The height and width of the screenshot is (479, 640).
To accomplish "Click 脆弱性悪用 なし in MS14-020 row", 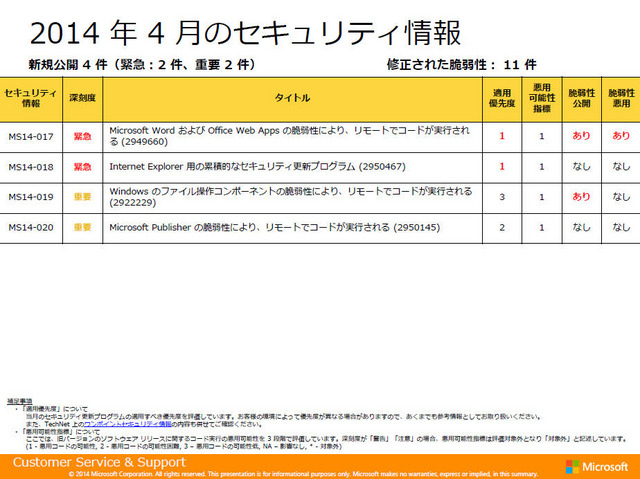I will (x=621, y=227).
